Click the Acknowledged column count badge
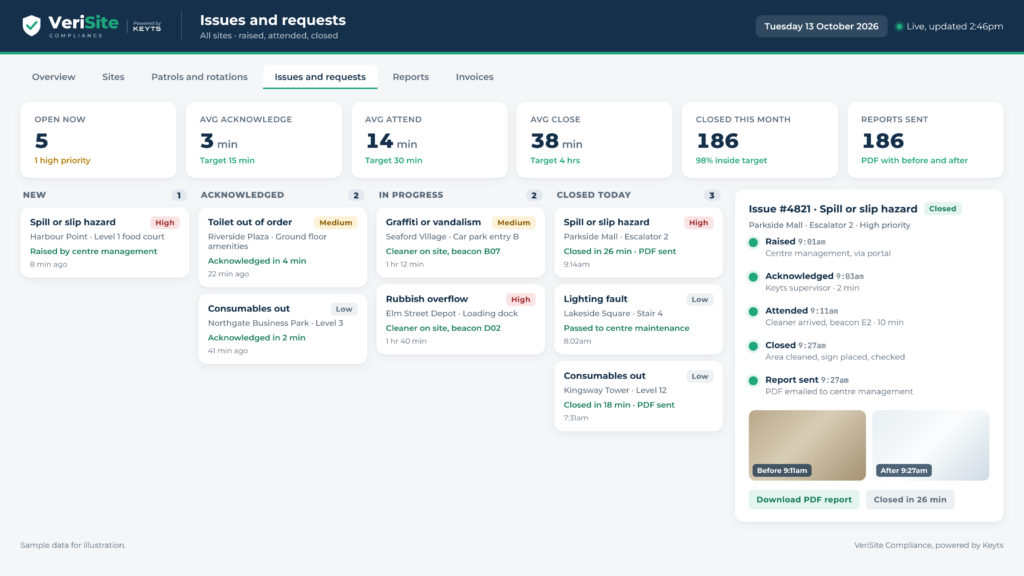The height and width of the screenshot is (576, 1024). click(356, 195)
